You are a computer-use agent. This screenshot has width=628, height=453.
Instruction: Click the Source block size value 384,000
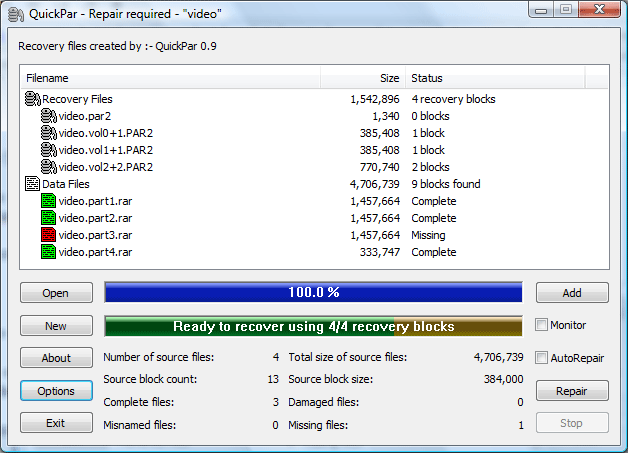coord(503,379)
